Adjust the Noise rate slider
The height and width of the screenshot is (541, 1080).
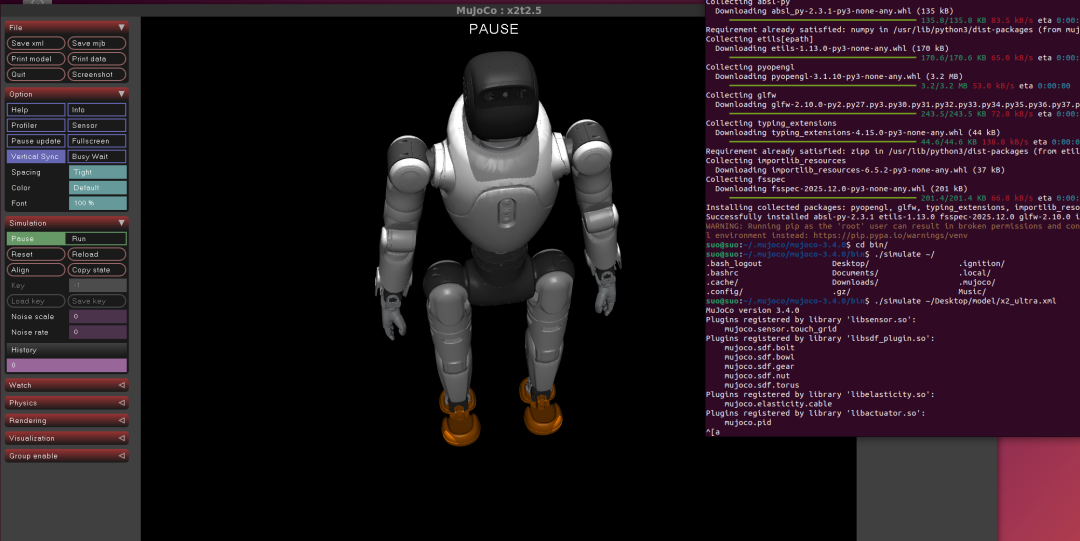98,332
